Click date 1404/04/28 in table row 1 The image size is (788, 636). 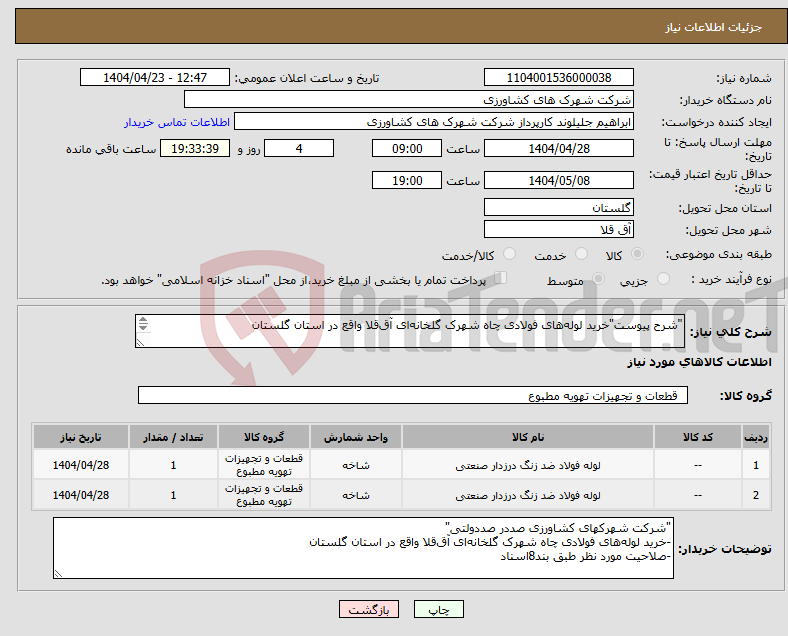81,465
